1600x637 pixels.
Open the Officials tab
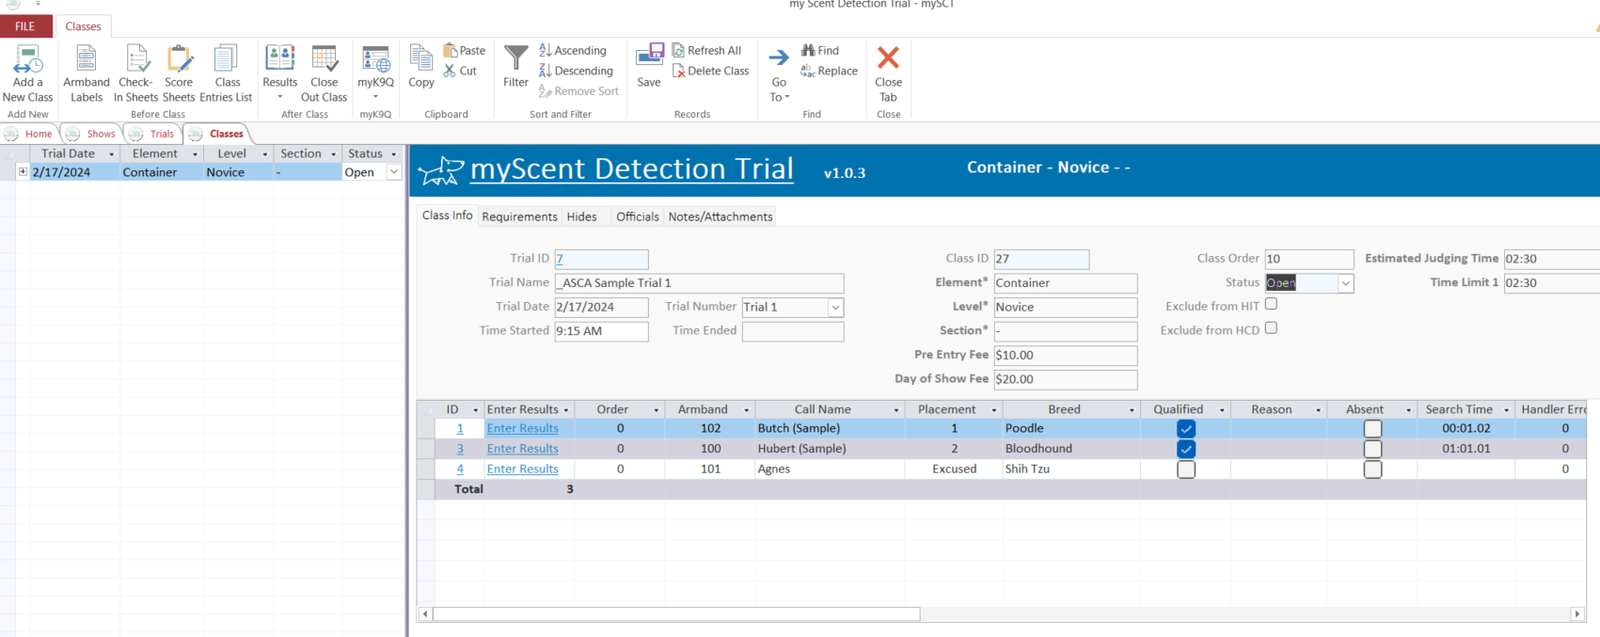pyautogui.click(x=637, y=217)
